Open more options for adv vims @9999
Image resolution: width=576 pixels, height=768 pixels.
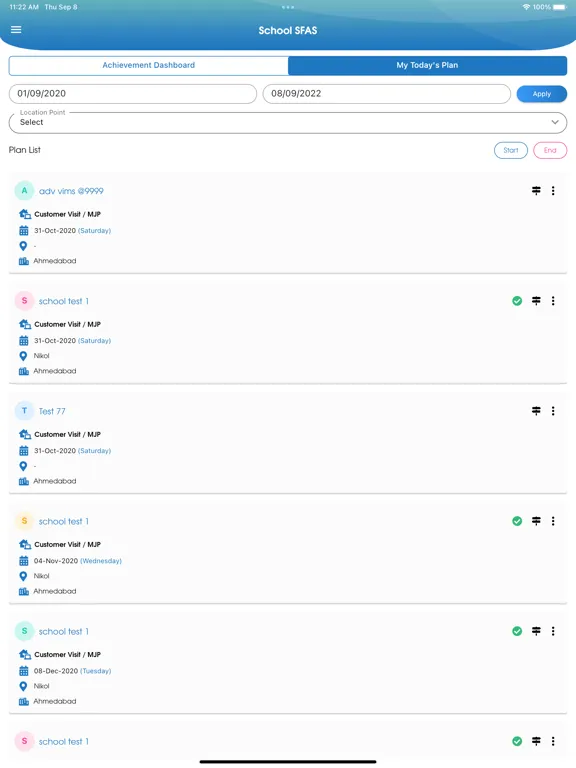click(553, 191)
